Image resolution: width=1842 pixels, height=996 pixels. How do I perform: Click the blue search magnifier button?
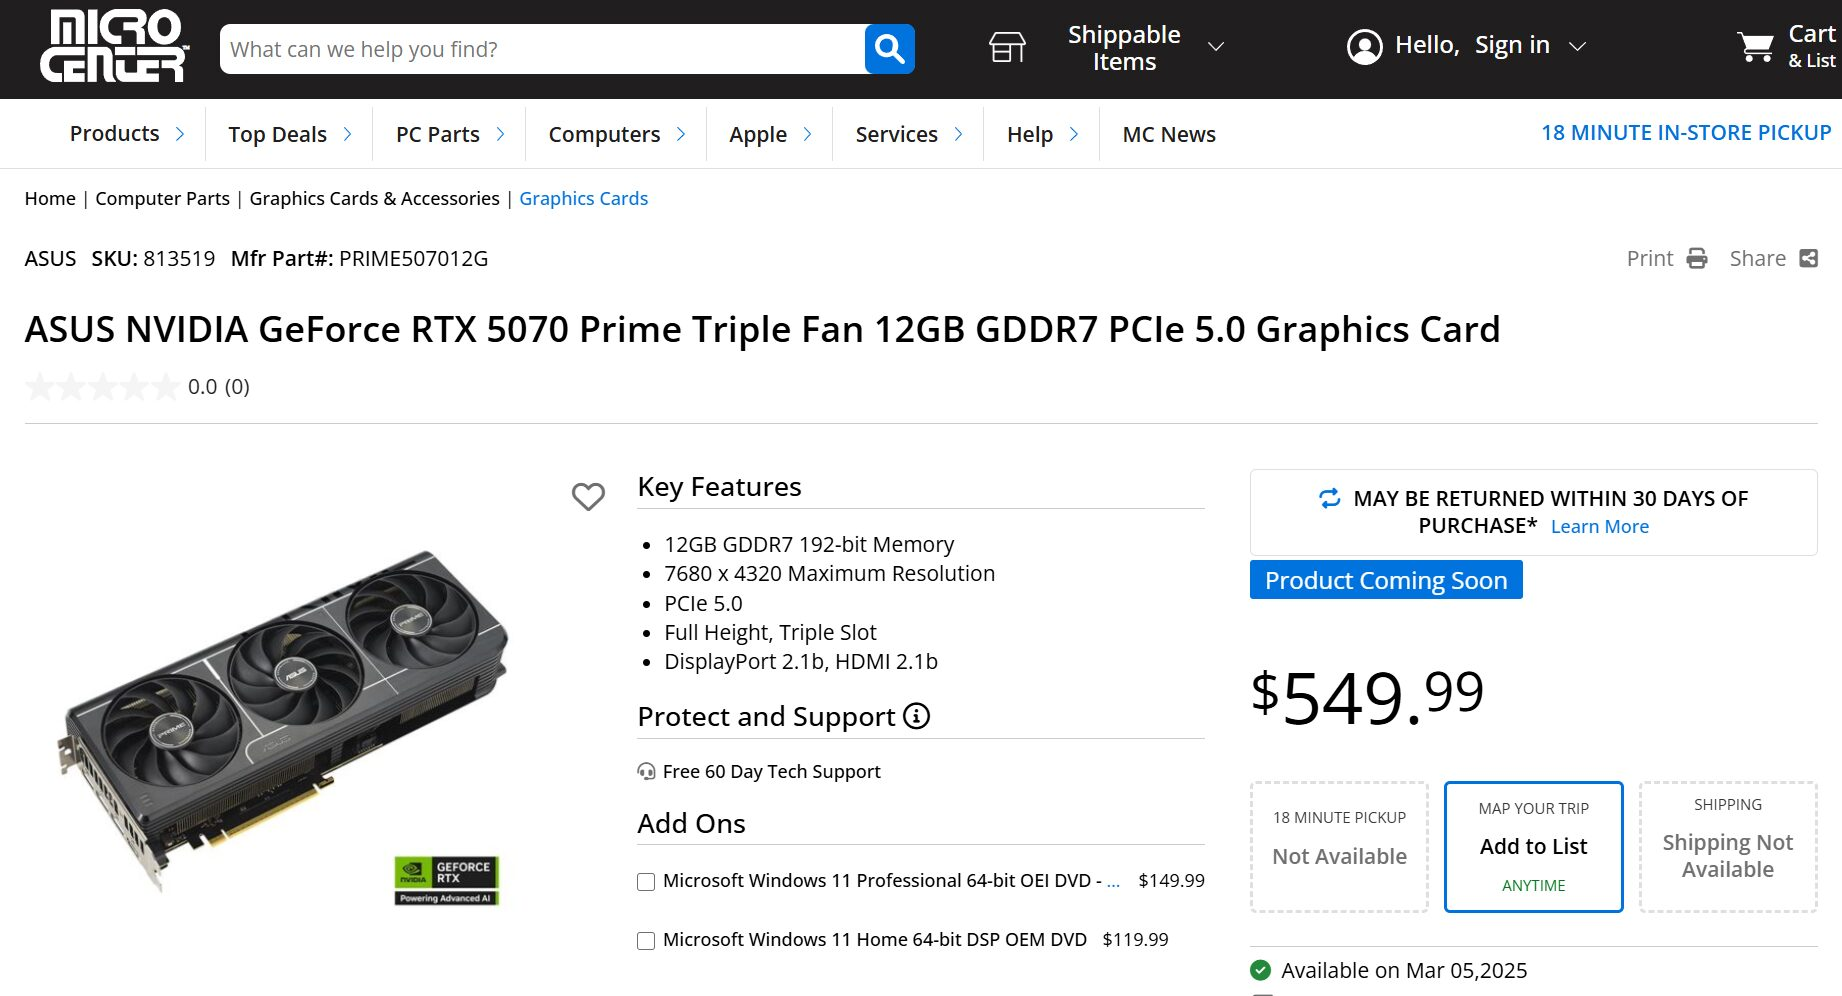[889, 49]
